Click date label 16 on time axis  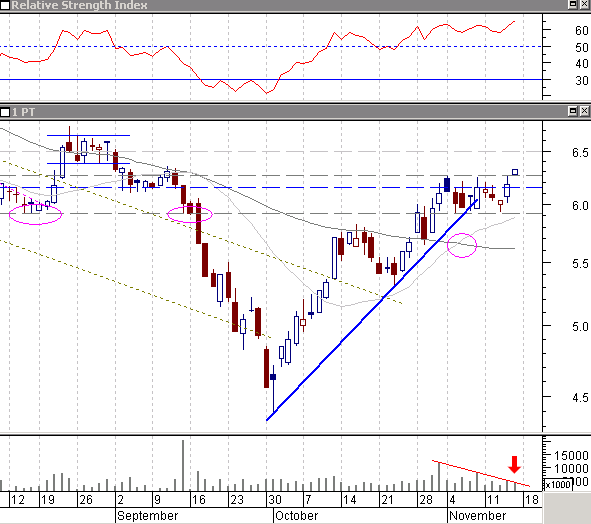(x=199, y=500)
